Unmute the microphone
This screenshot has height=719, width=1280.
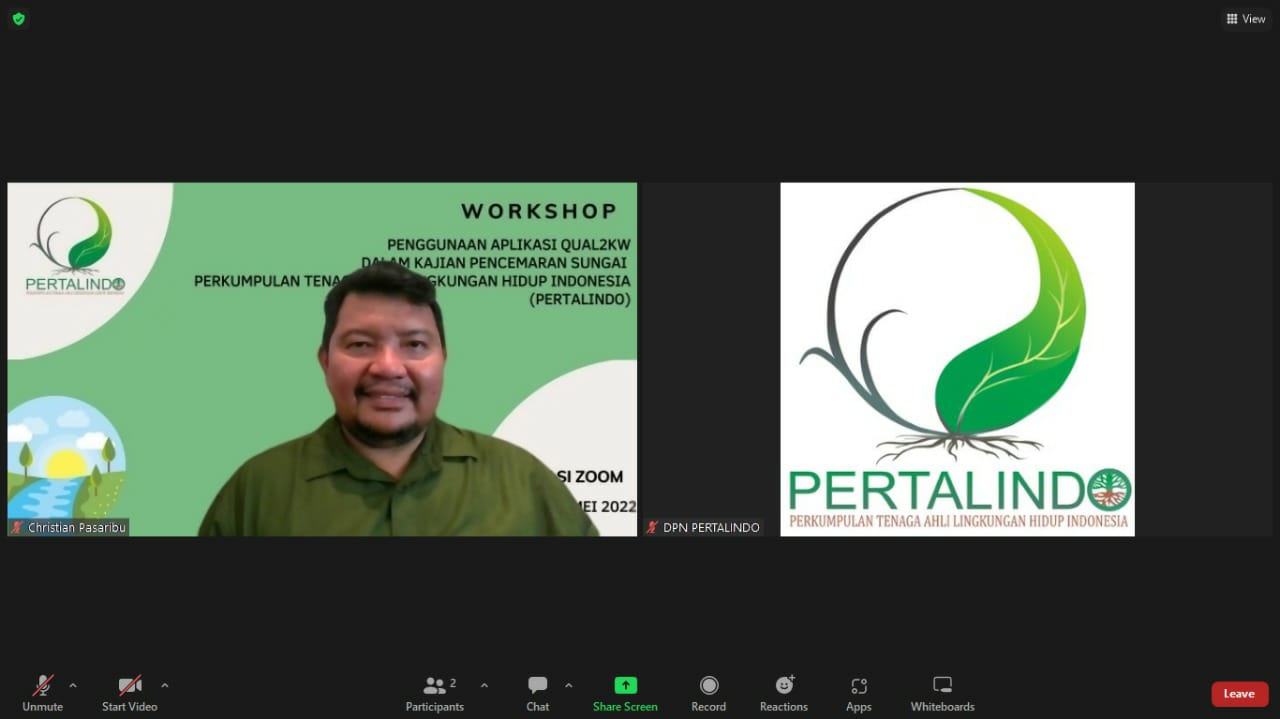click(x=42, y=692)
